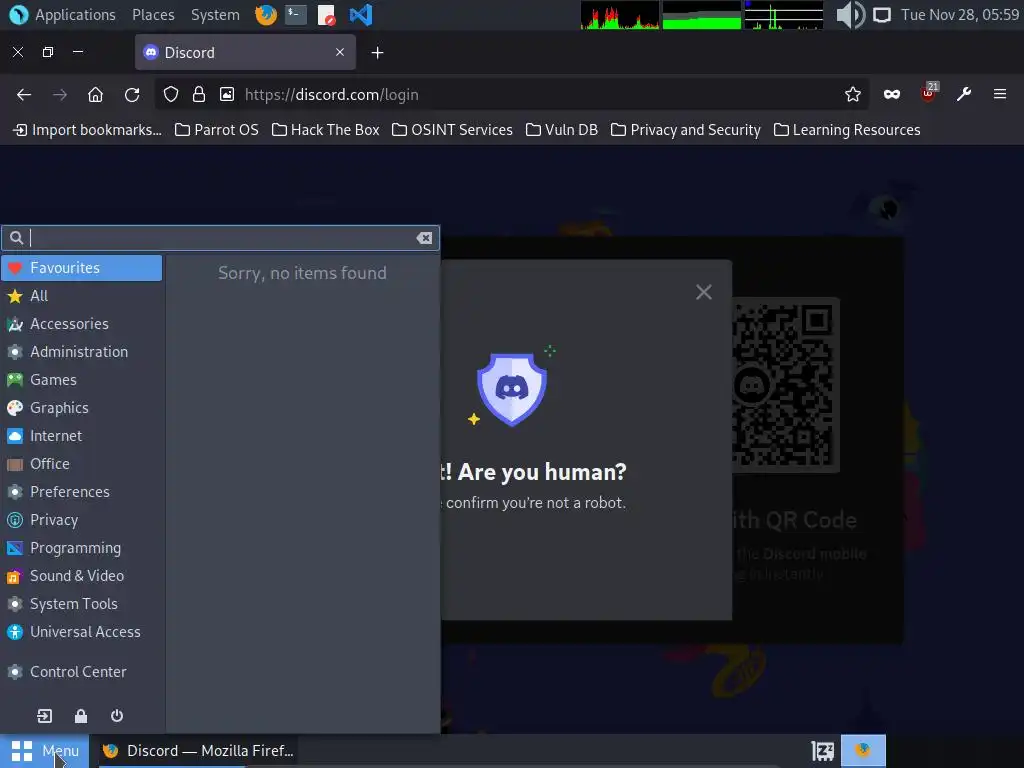Viewport: 1024px width, 768px height.
Task: Click the Menu button on the taskbar
Action: point(44,751)
